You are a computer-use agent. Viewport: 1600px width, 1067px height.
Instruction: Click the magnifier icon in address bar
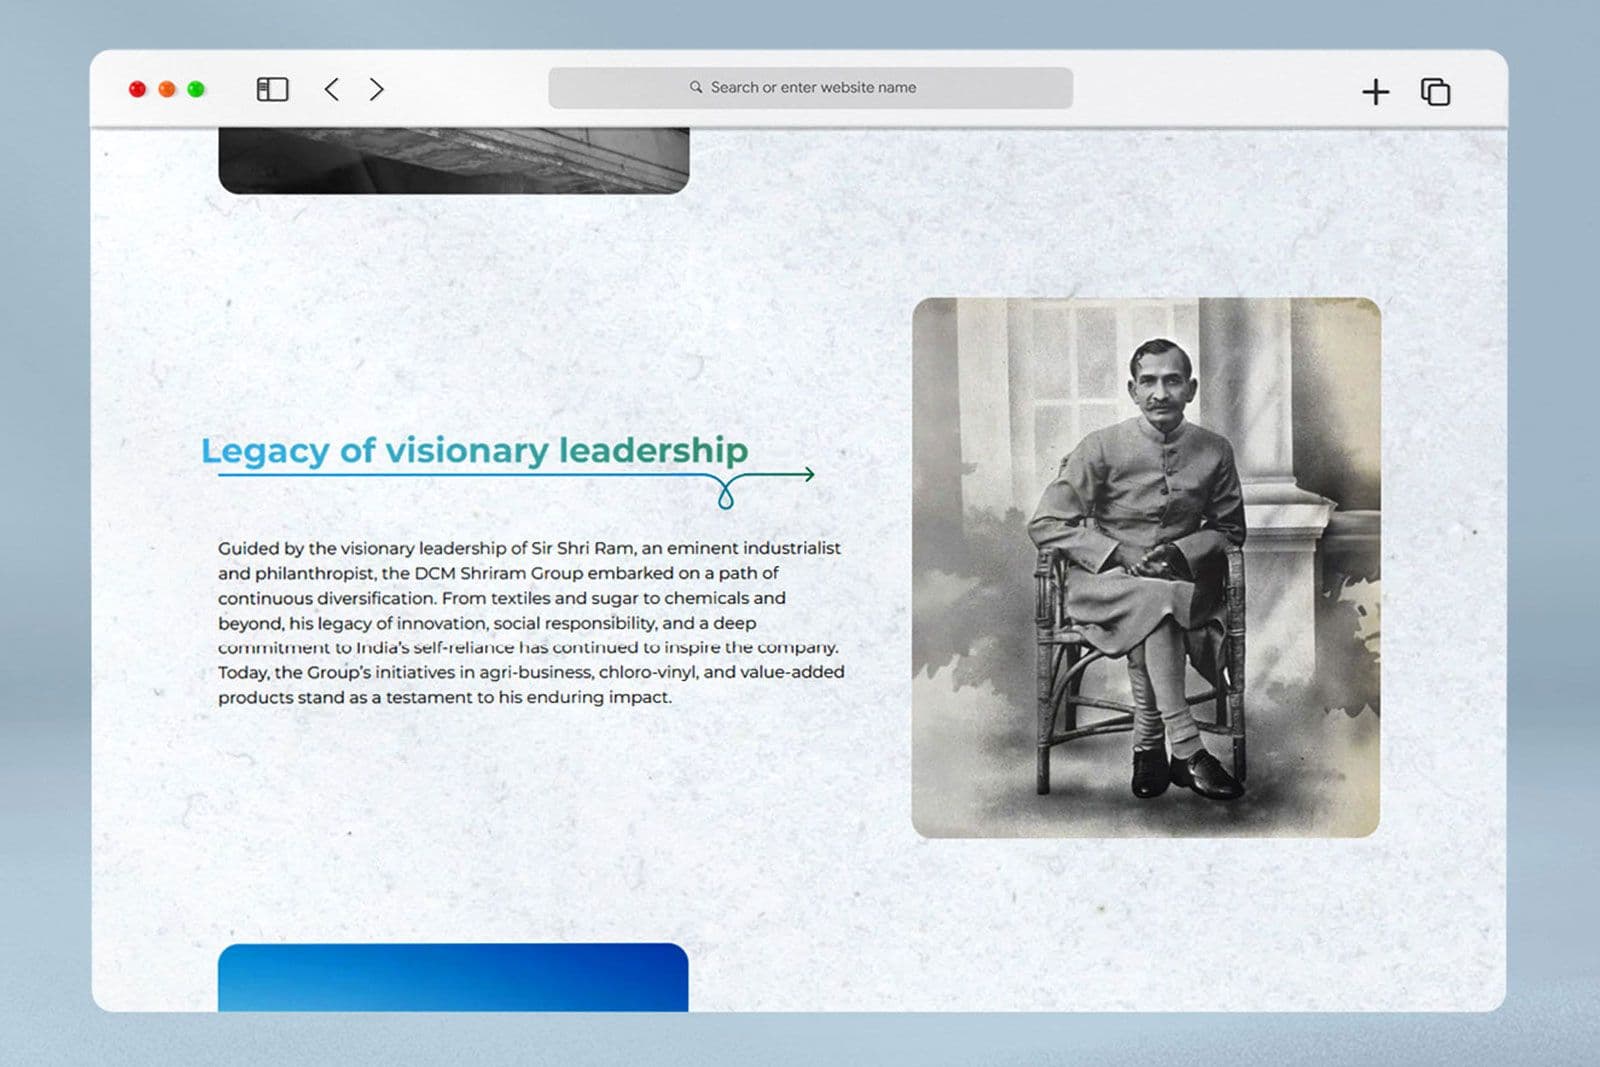point(696,87)
